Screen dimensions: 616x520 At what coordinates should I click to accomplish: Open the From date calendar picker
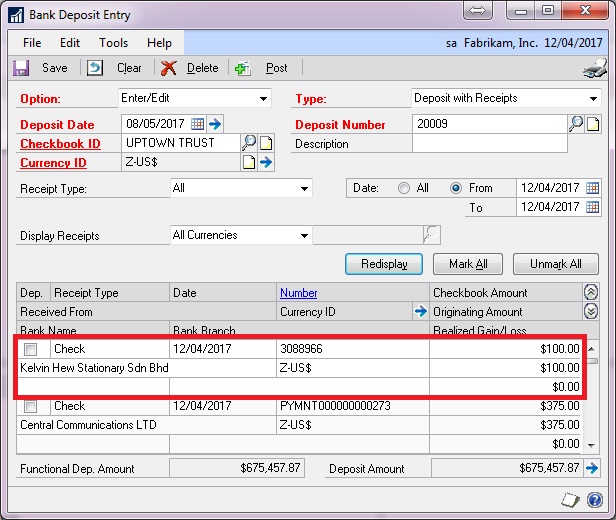click(592, 188)
